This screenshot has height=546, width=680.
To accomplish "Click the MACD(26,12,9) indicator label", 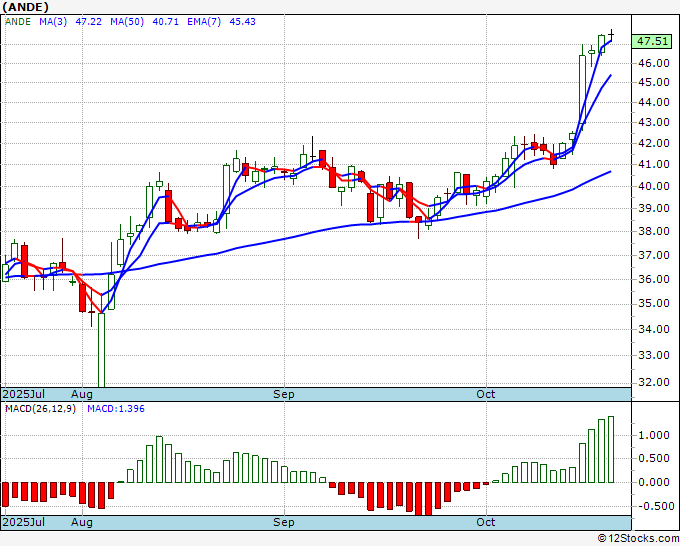I will [x=40, y=409].
